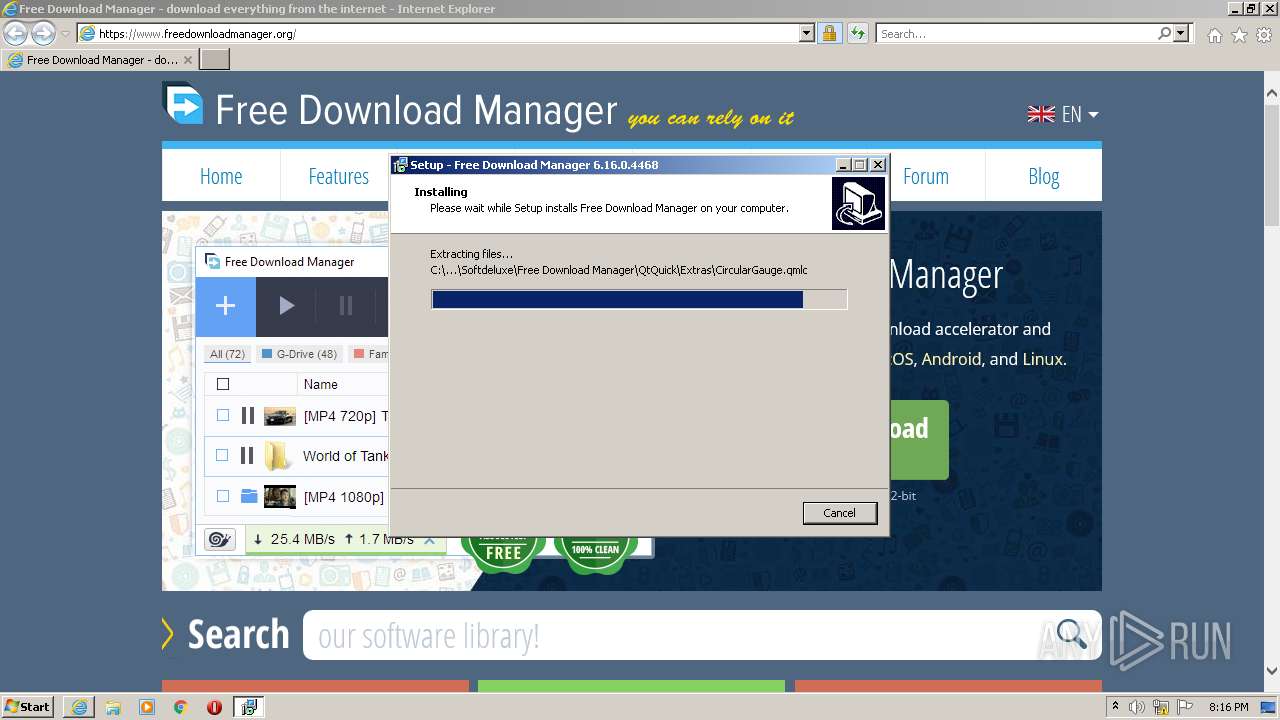Open the address bar autocomplete dropdown
The image size is (1280, 720).
click(807, 33)
